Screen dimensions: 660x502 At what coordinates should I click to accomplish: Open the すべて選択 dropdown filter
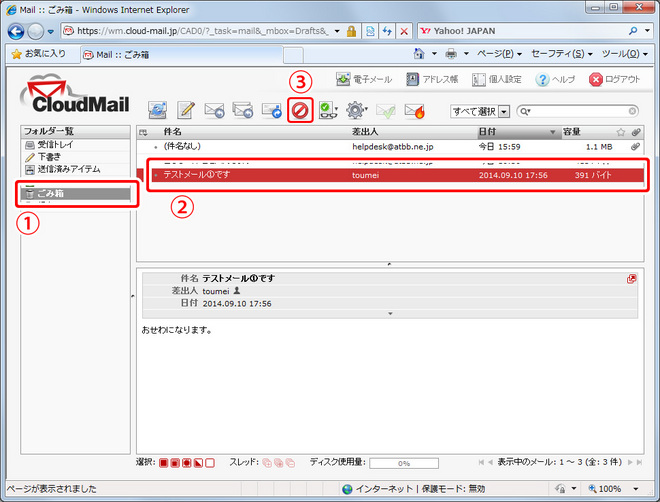click(x=480, y=111)
